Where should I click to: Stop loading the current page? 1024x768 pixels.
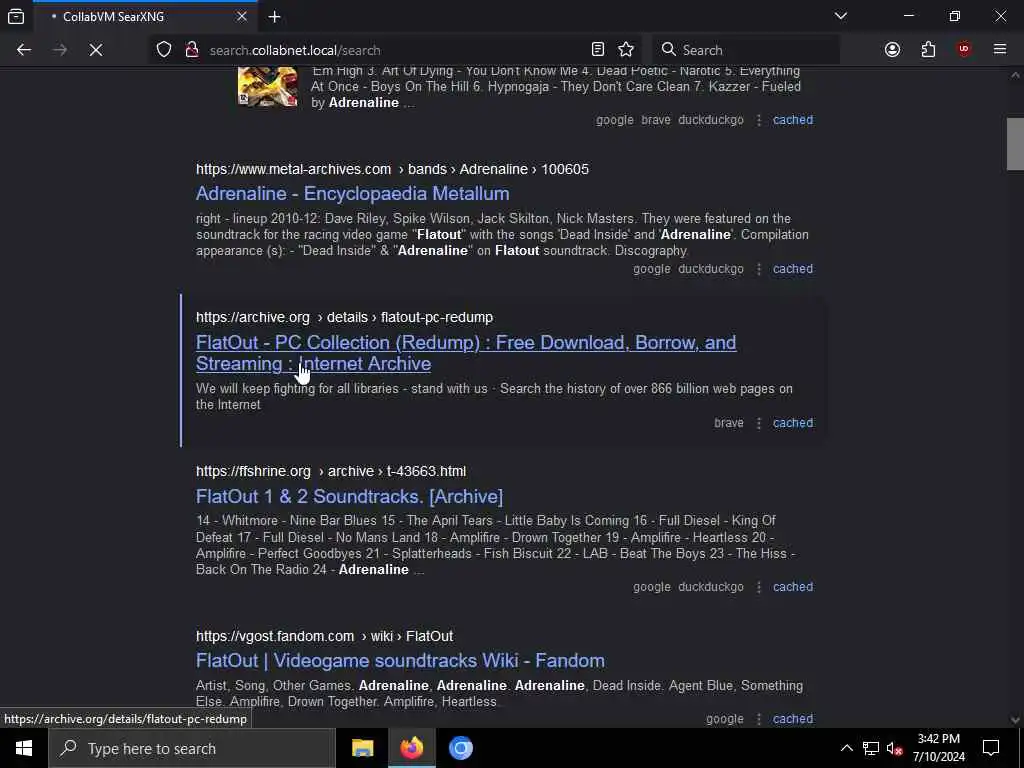point(95,50)
